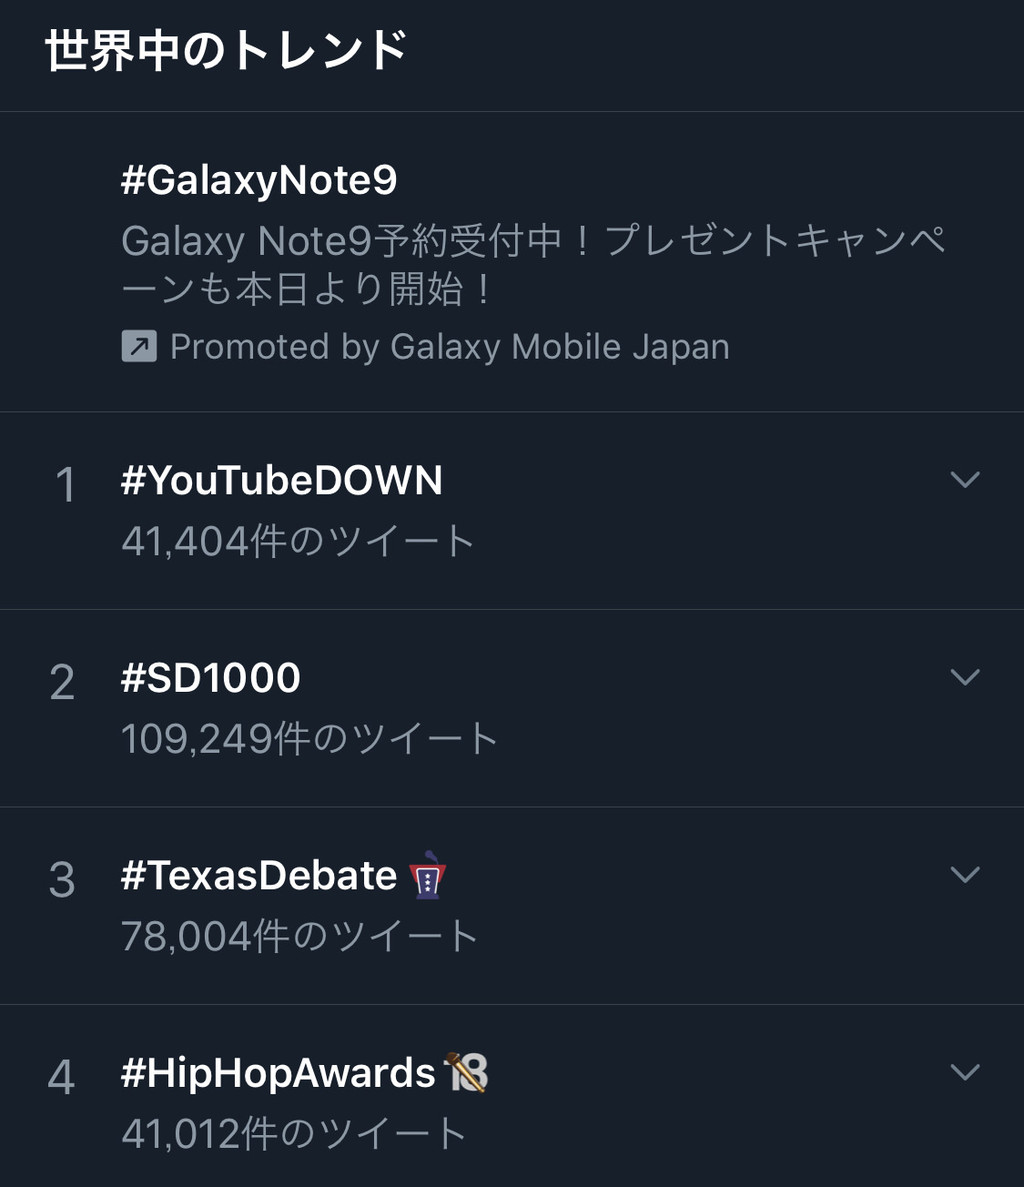Click the podium emoji beside #TexasDebate

coord(428,875)
